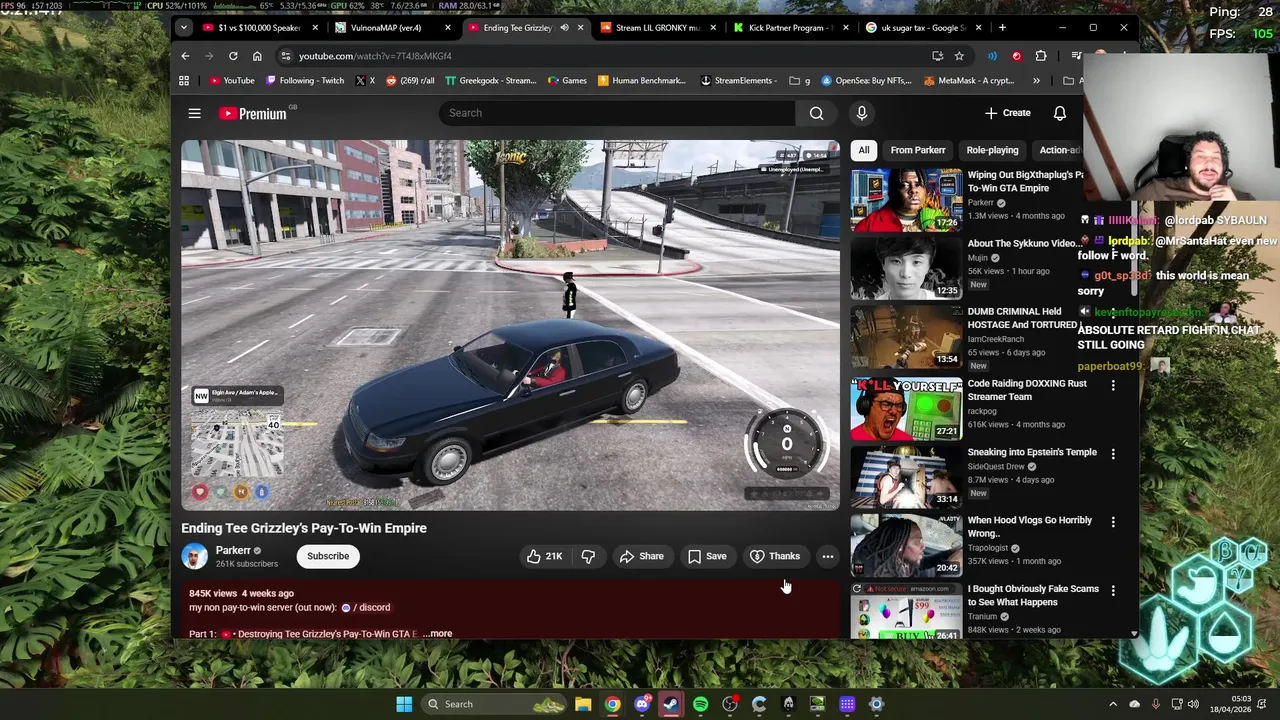Image resolution: width=1280 pixels, height=720 pixels.
Task: Go back in Chrome browser
Action: point(185,56)
